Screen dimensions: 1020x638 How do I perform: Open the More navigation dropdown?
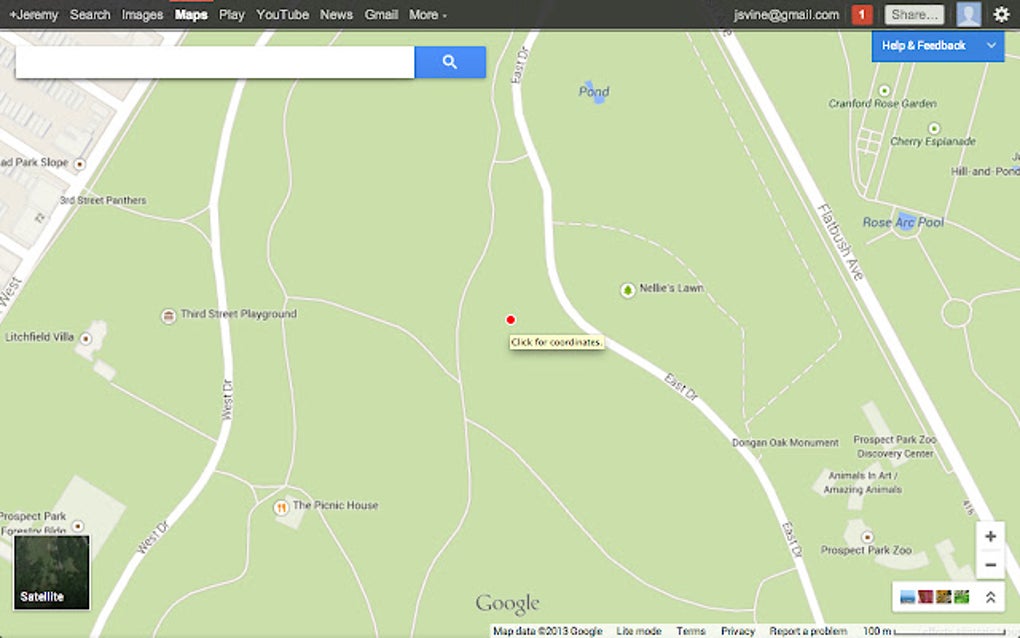click(x=427, y=14)
